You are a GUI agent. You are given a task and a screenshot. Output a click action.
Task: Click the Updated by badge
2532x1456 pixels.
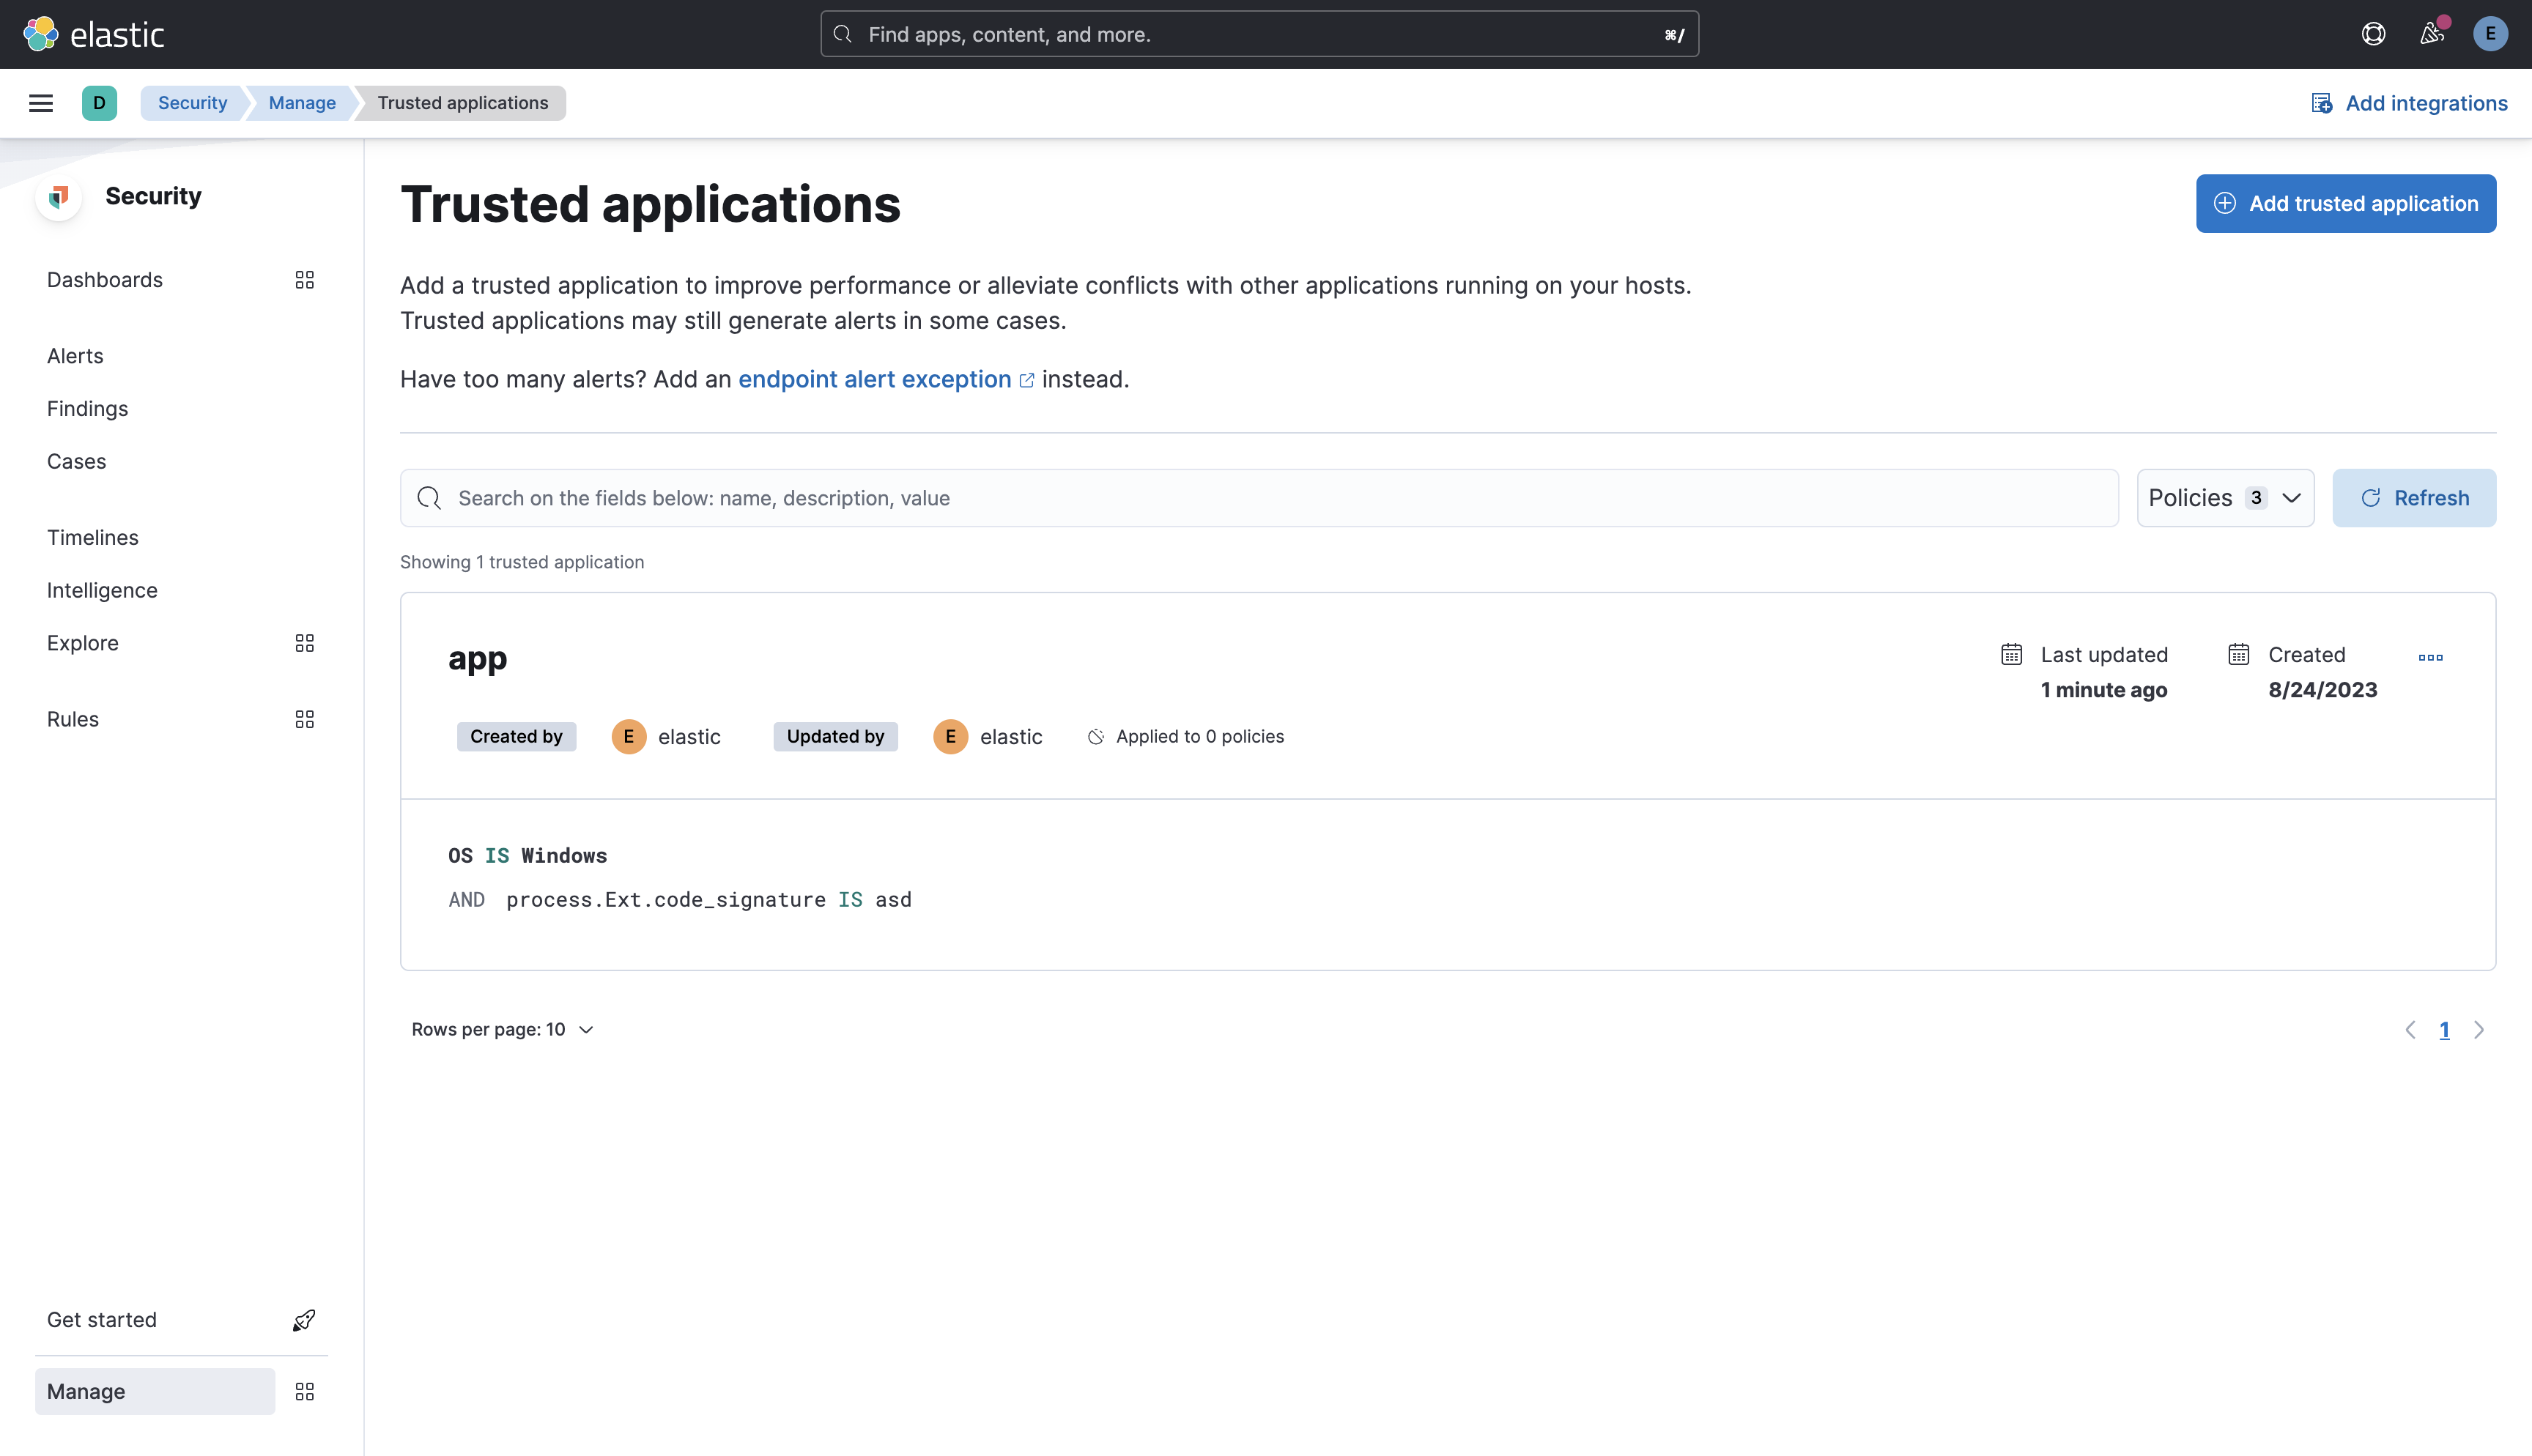[835, 737]
